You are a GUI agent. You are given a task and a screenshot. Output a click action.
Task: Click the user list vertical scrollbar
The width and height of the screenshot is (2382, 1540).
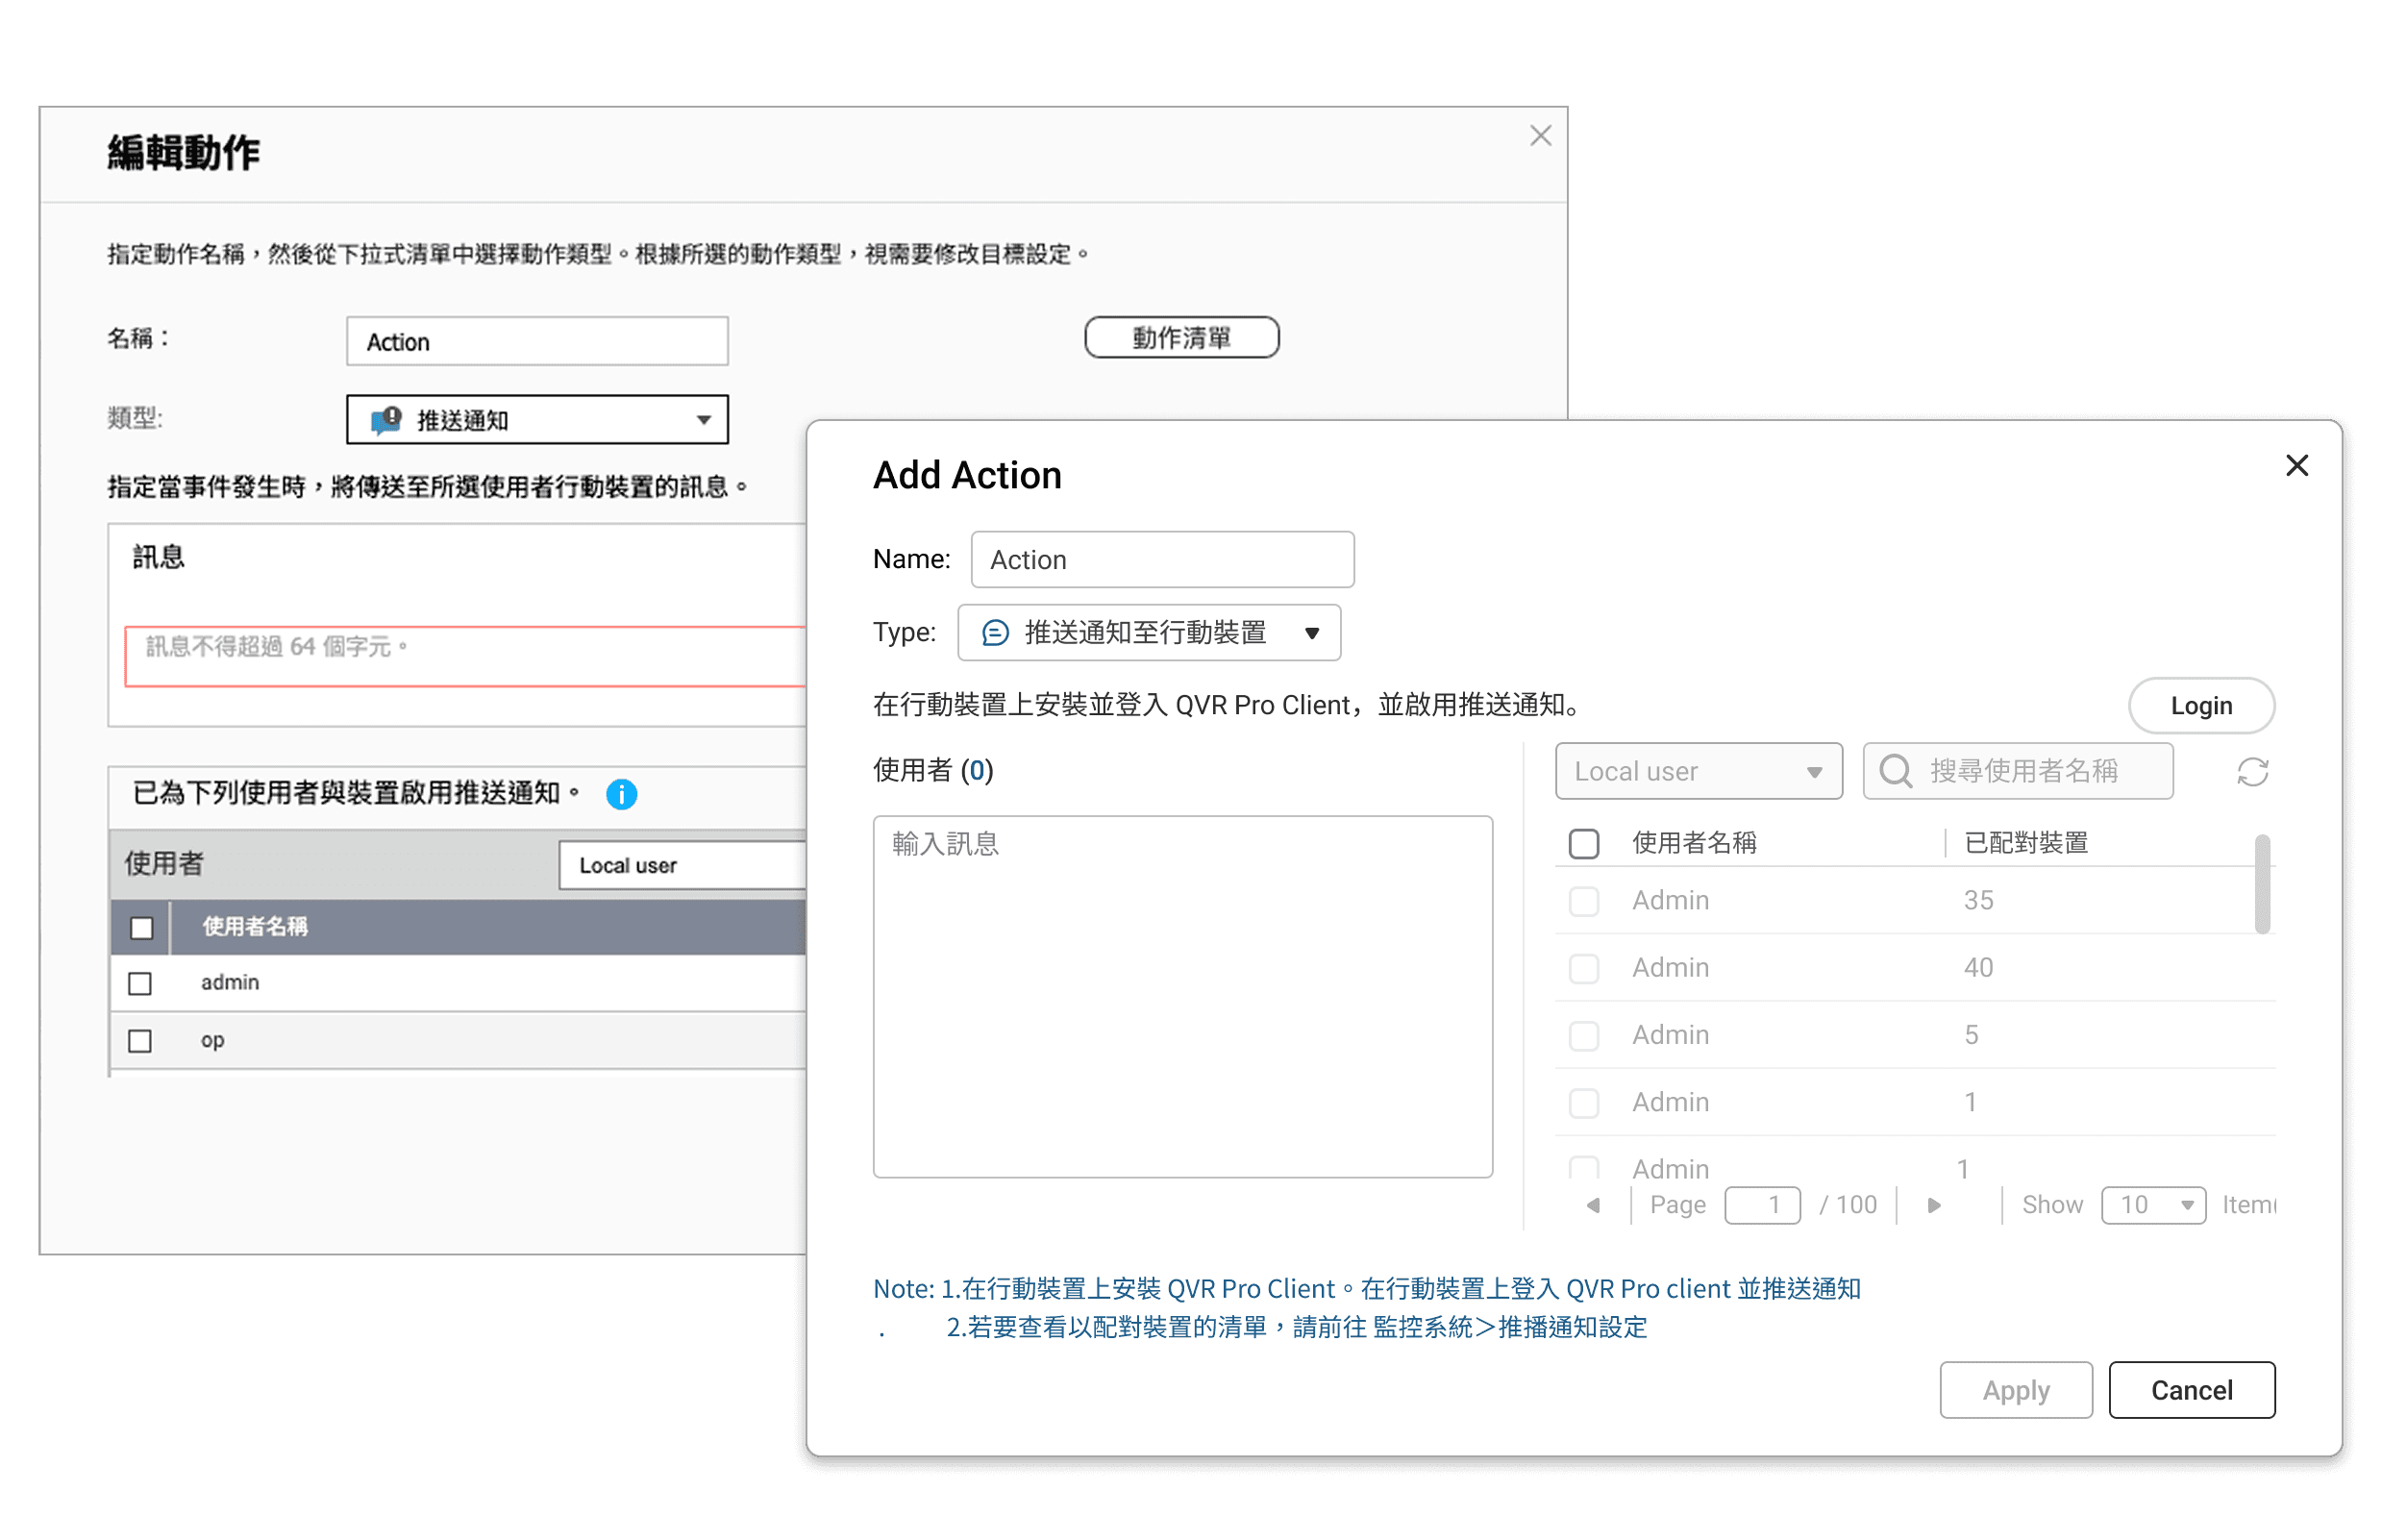coord(2261,884)
